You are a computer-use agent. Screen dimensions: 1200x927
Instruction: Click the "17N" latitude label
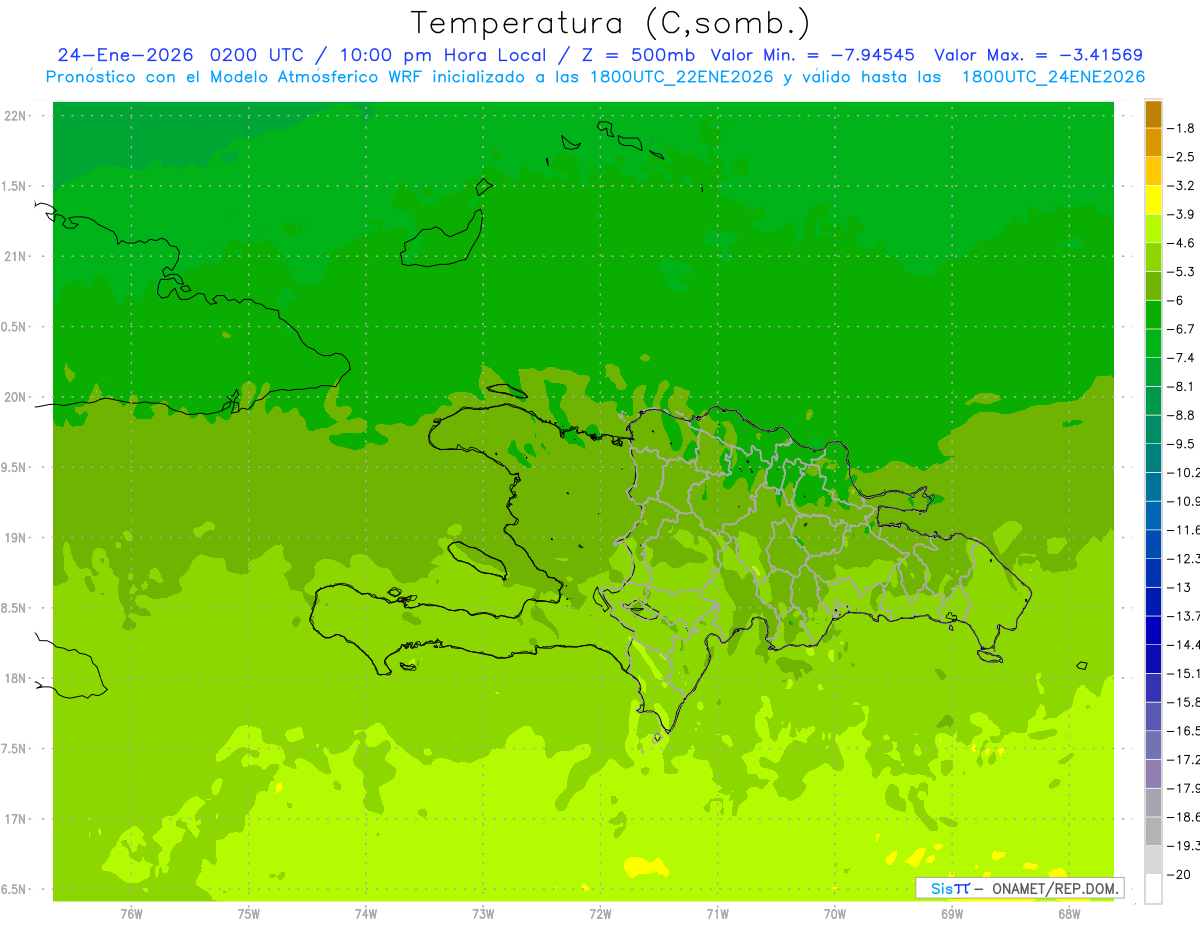[x=16, y=819]
